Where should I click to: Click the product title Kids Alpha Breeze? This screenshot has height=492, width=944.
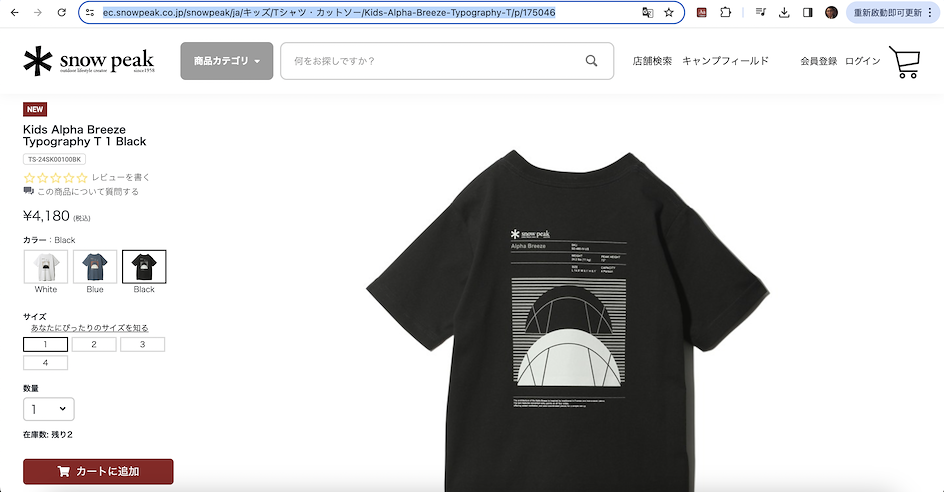(84, 135)
